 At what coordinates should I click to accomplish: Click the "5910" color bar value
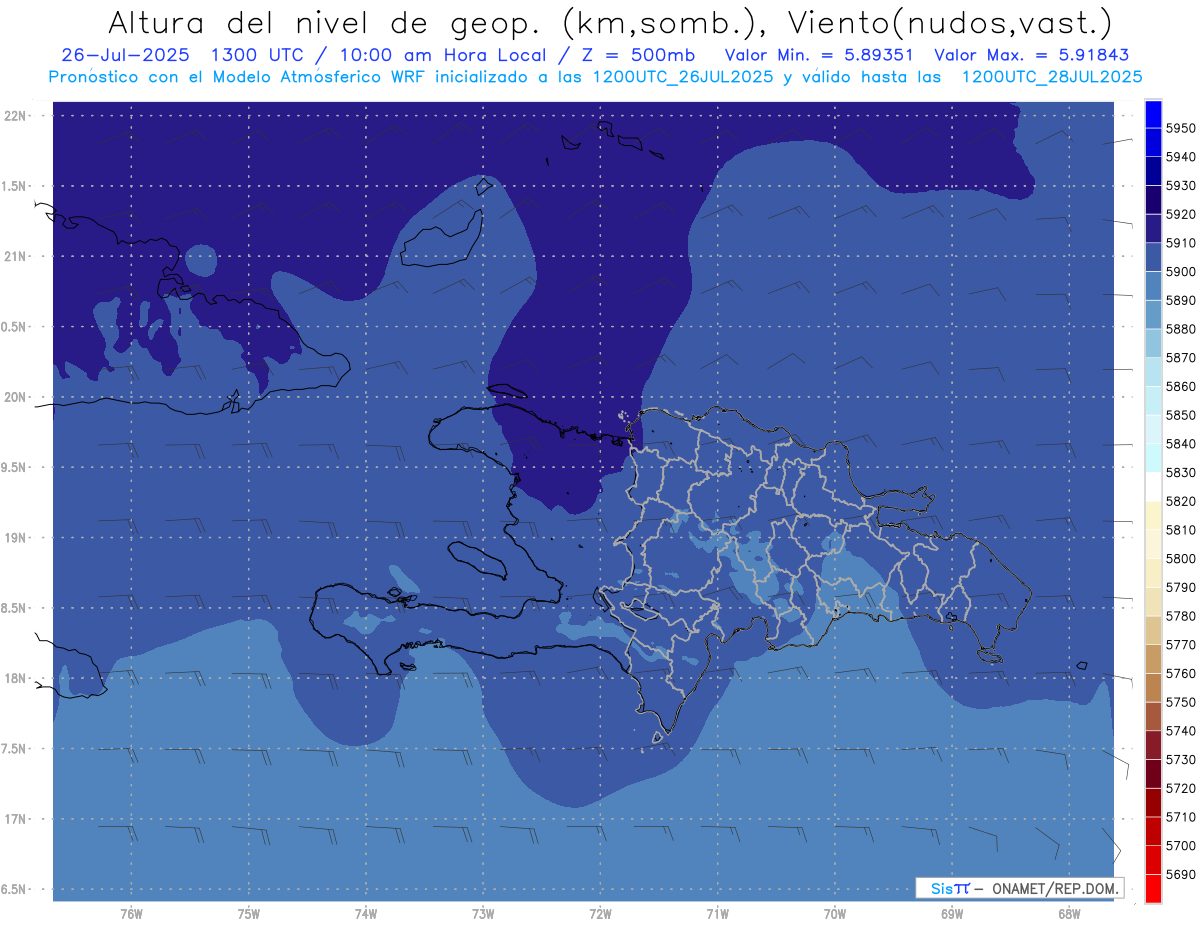click(x=1180, y=243)
